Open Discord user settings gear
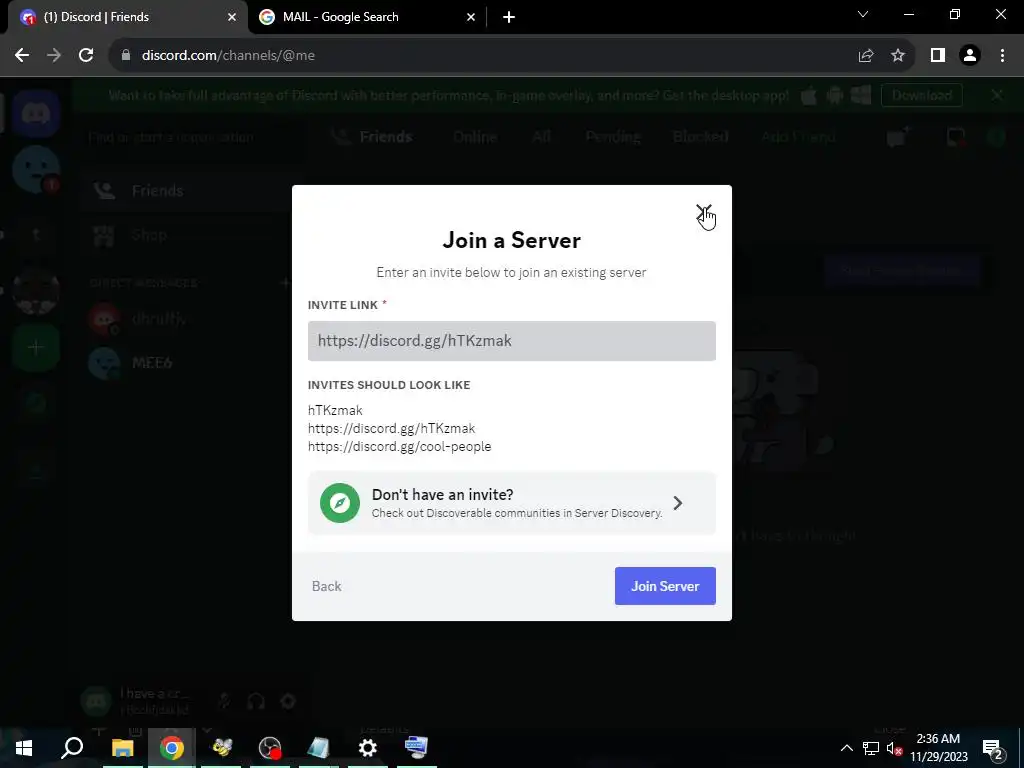Screen dimensions: 1024x768 (288, 701)
